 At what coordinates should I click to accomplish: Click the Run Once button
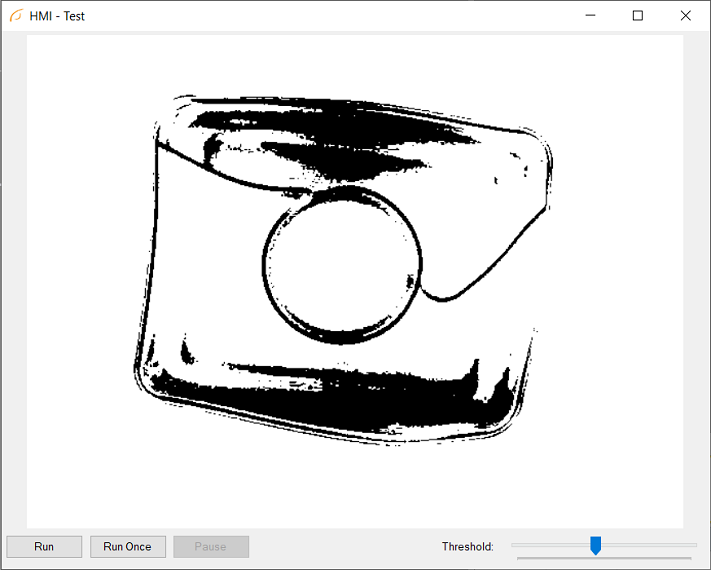(128, 546)
